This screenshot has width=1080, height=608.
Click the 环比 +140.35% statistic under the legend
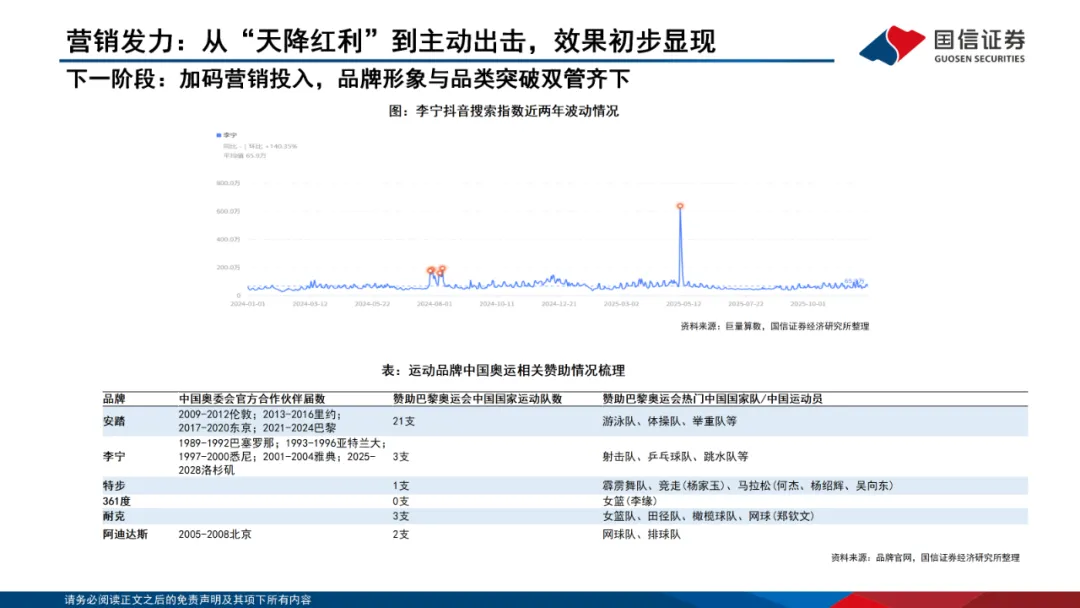[273, 146]
